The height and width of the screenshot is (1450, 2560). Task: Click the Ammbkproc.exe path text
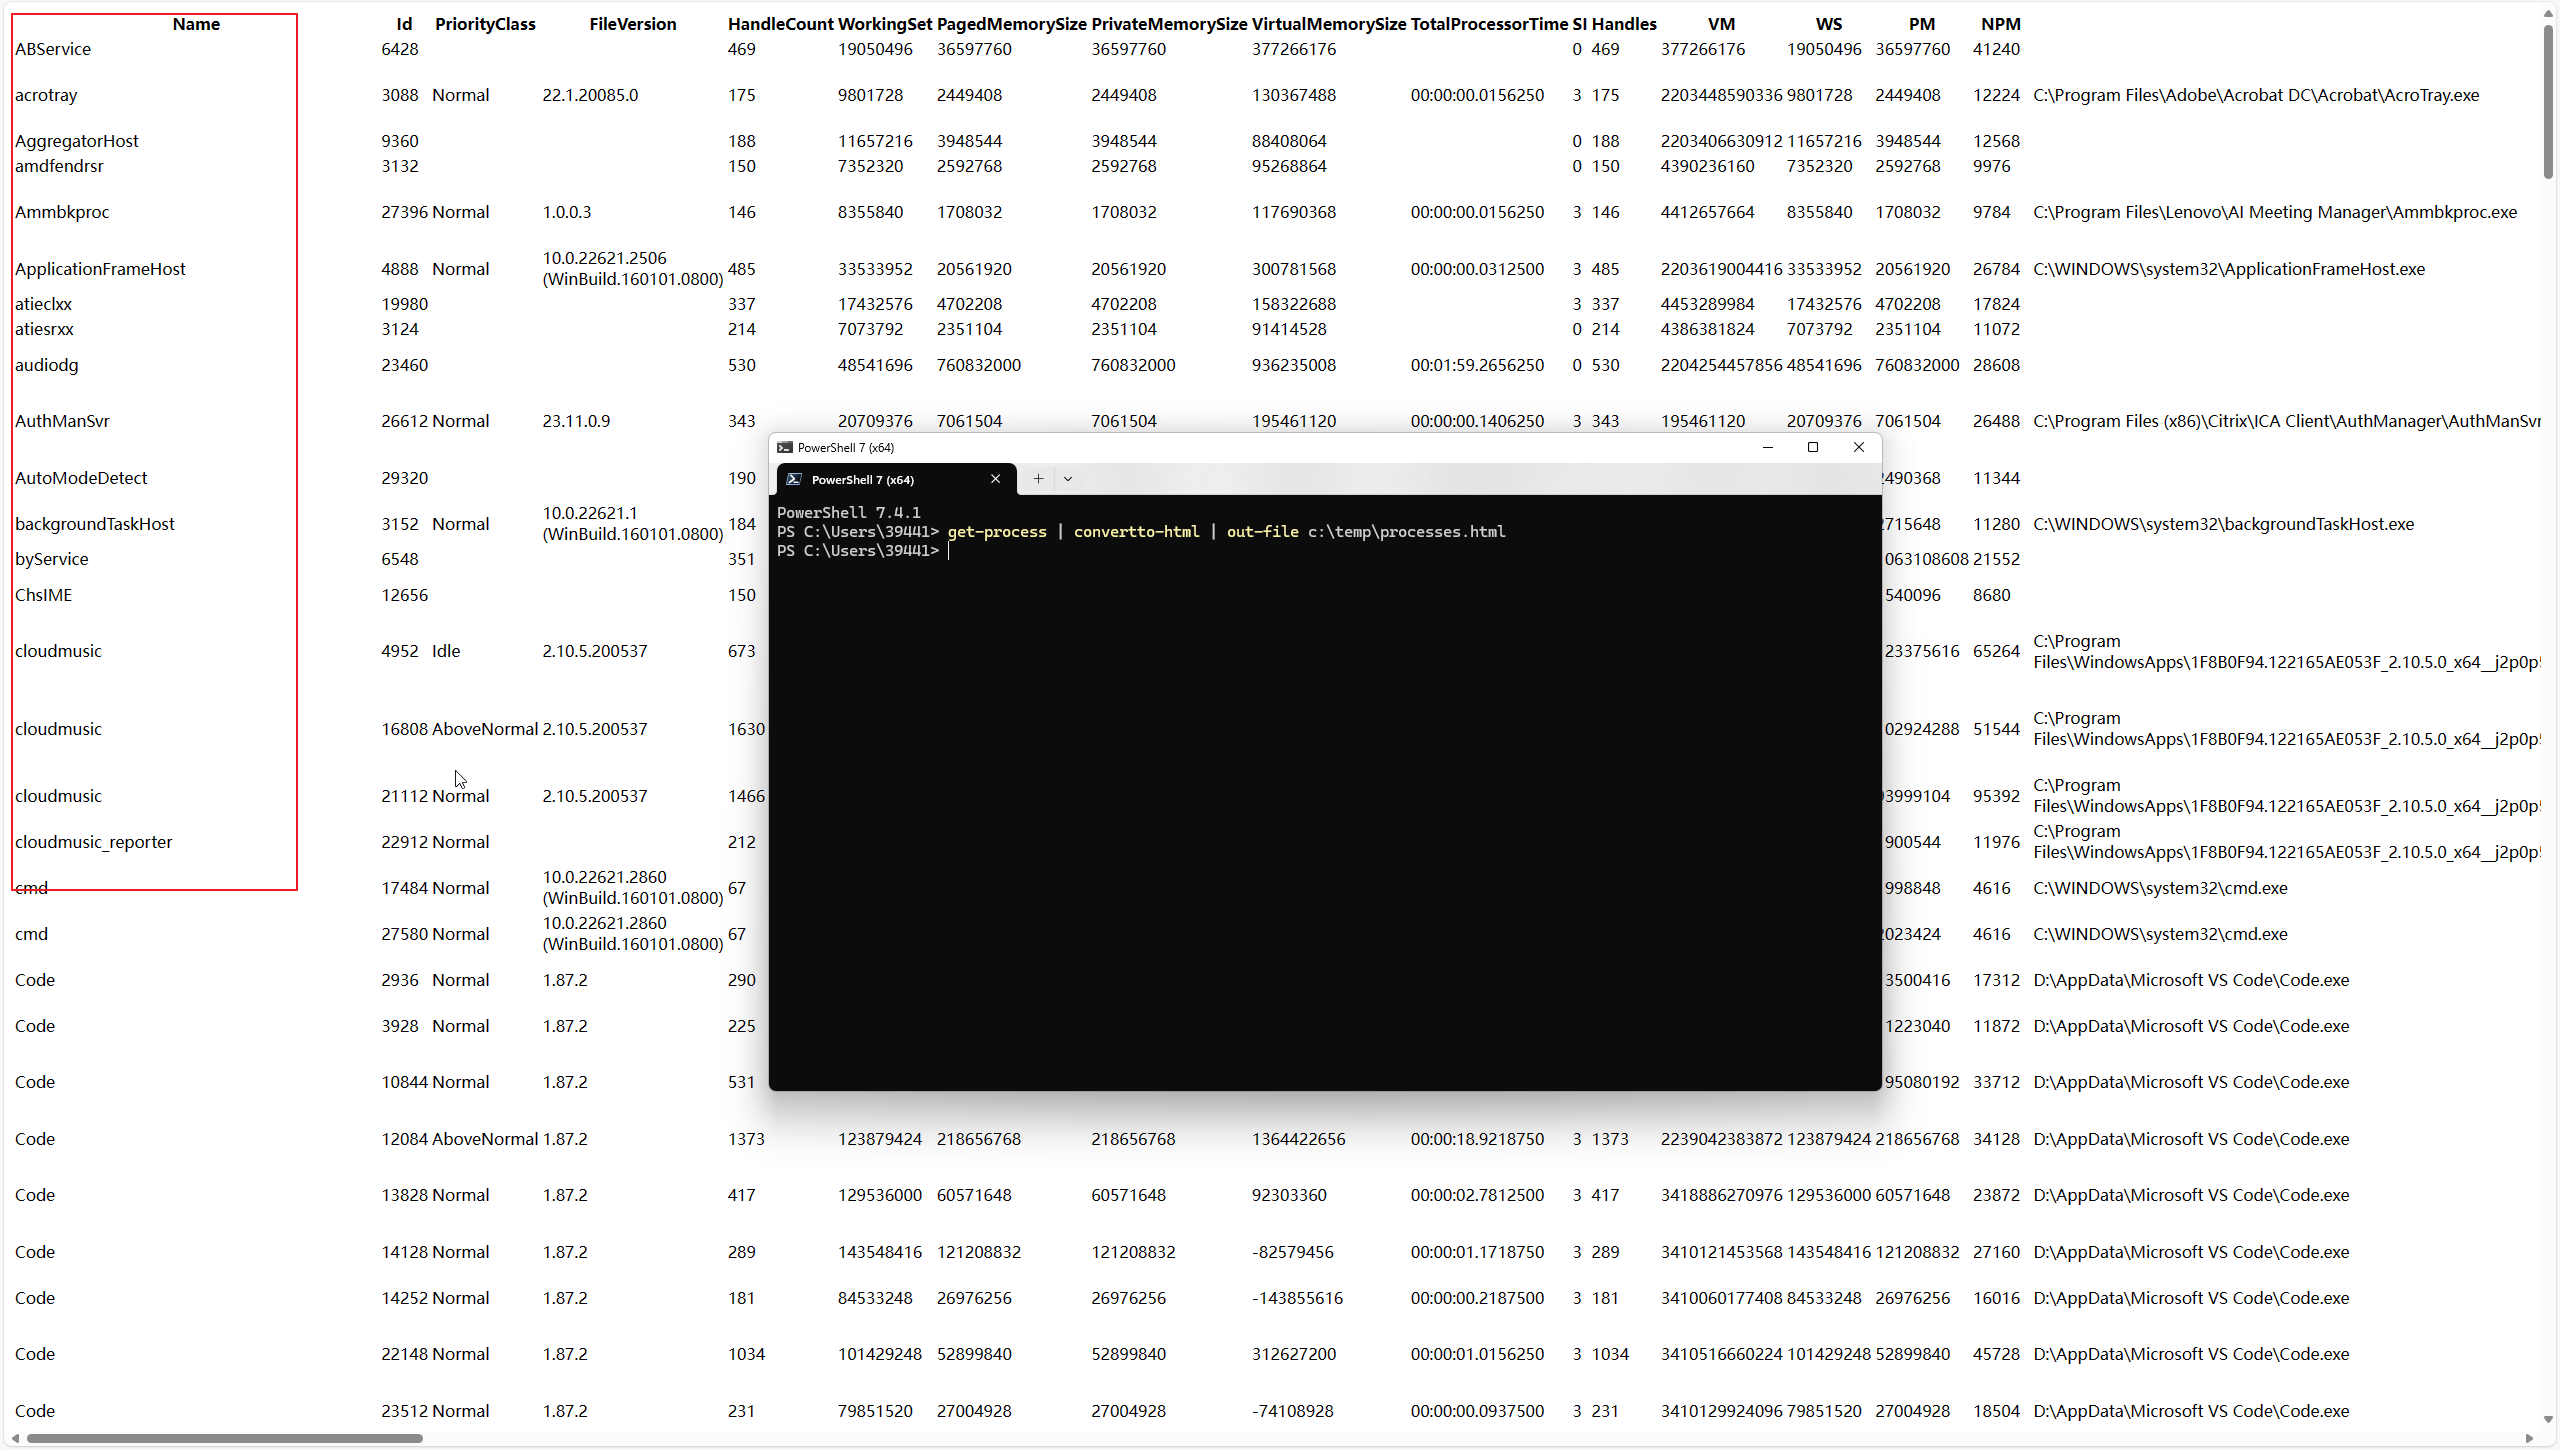pos(2275,212)
